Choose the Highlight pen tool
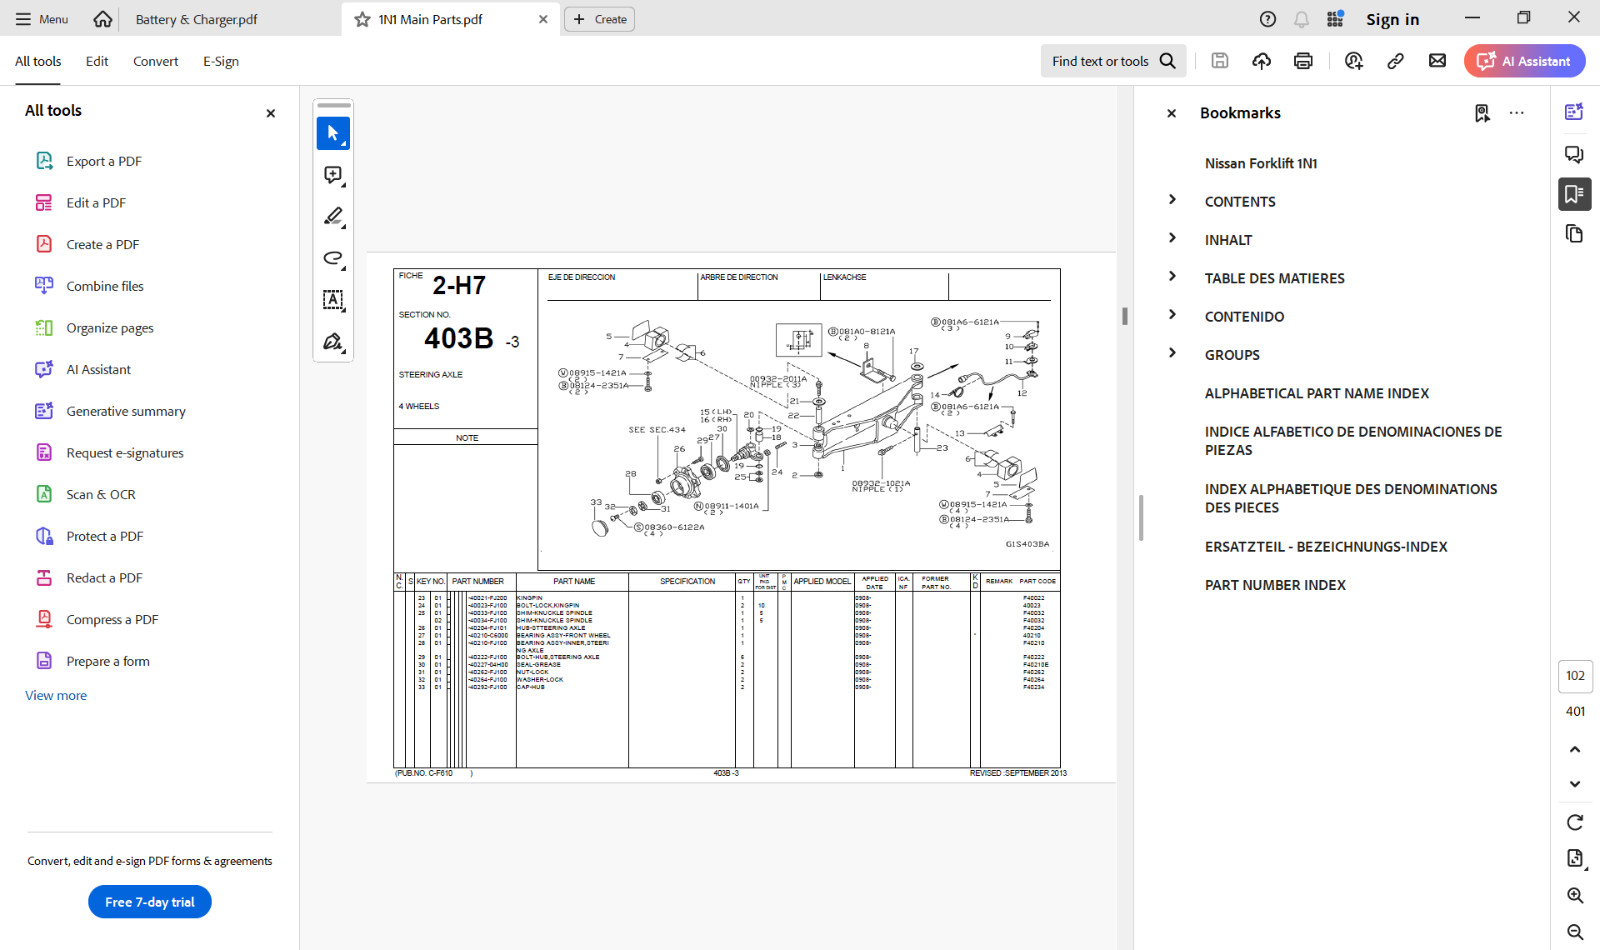Viewport: 1600px width, 950px height. (333, 216)
